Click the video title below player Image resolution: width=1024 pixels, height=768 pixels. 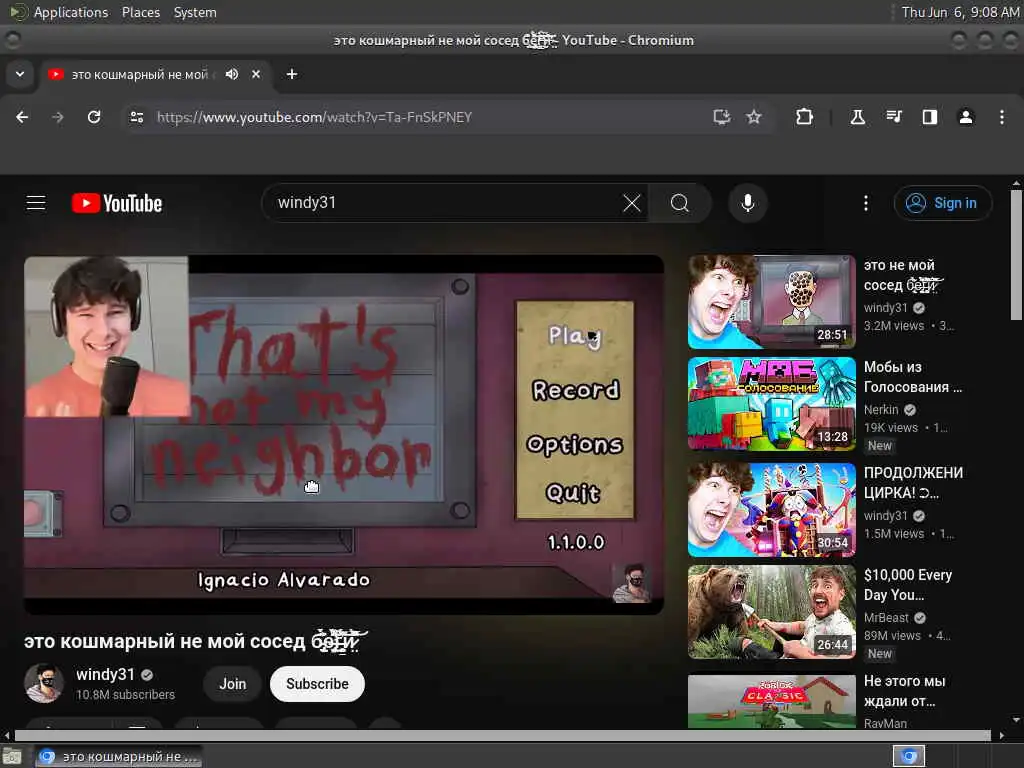point(196,641)
